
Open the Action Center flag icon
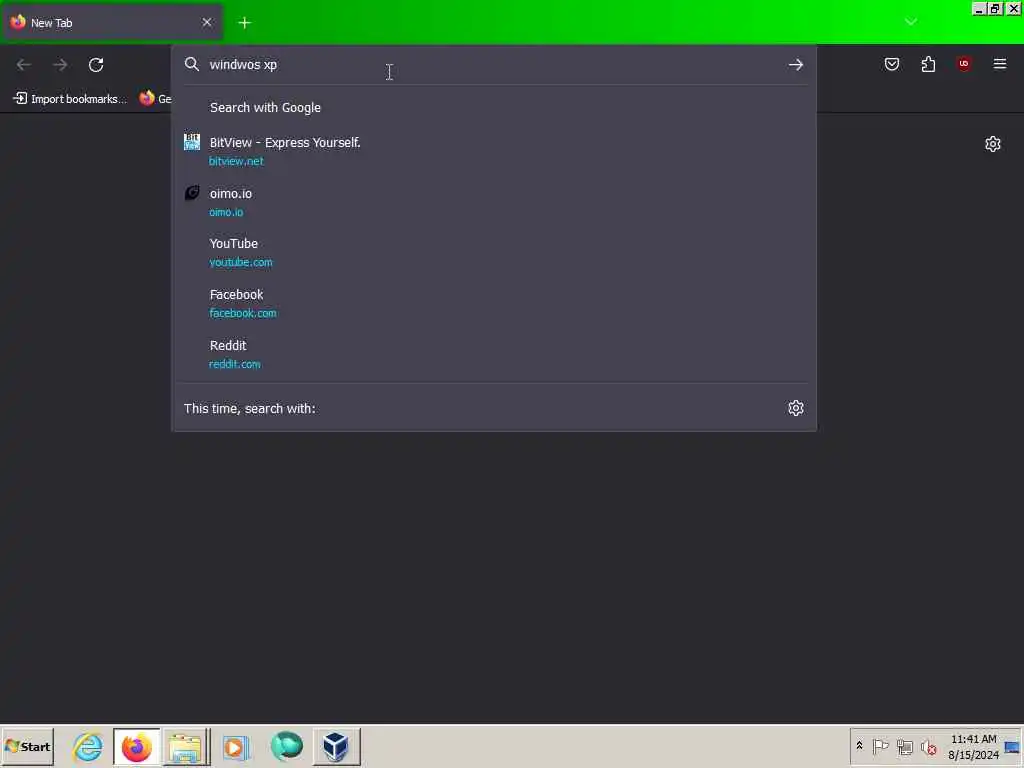pos(880,746)
